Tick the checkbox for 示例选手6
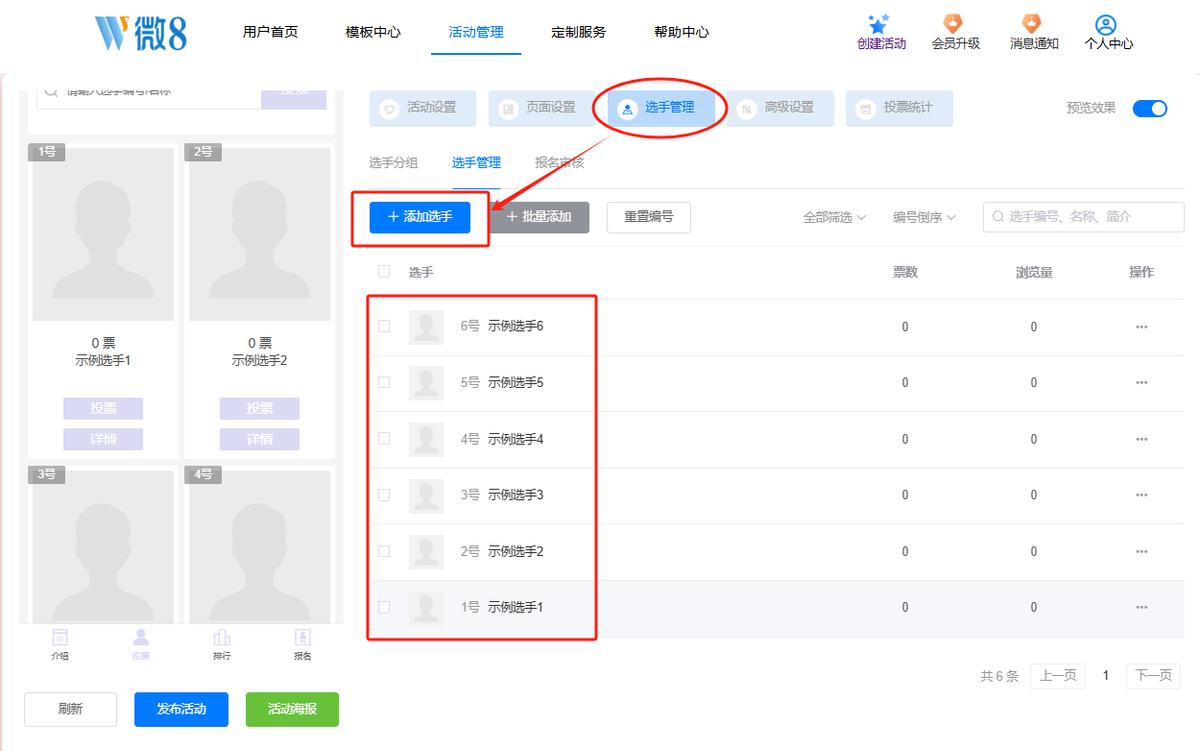 coord(384,326)
